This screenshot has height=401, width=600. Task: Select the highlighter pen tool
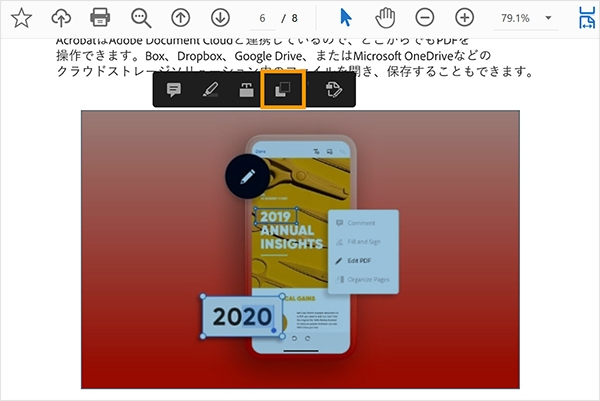pos(210,90)
